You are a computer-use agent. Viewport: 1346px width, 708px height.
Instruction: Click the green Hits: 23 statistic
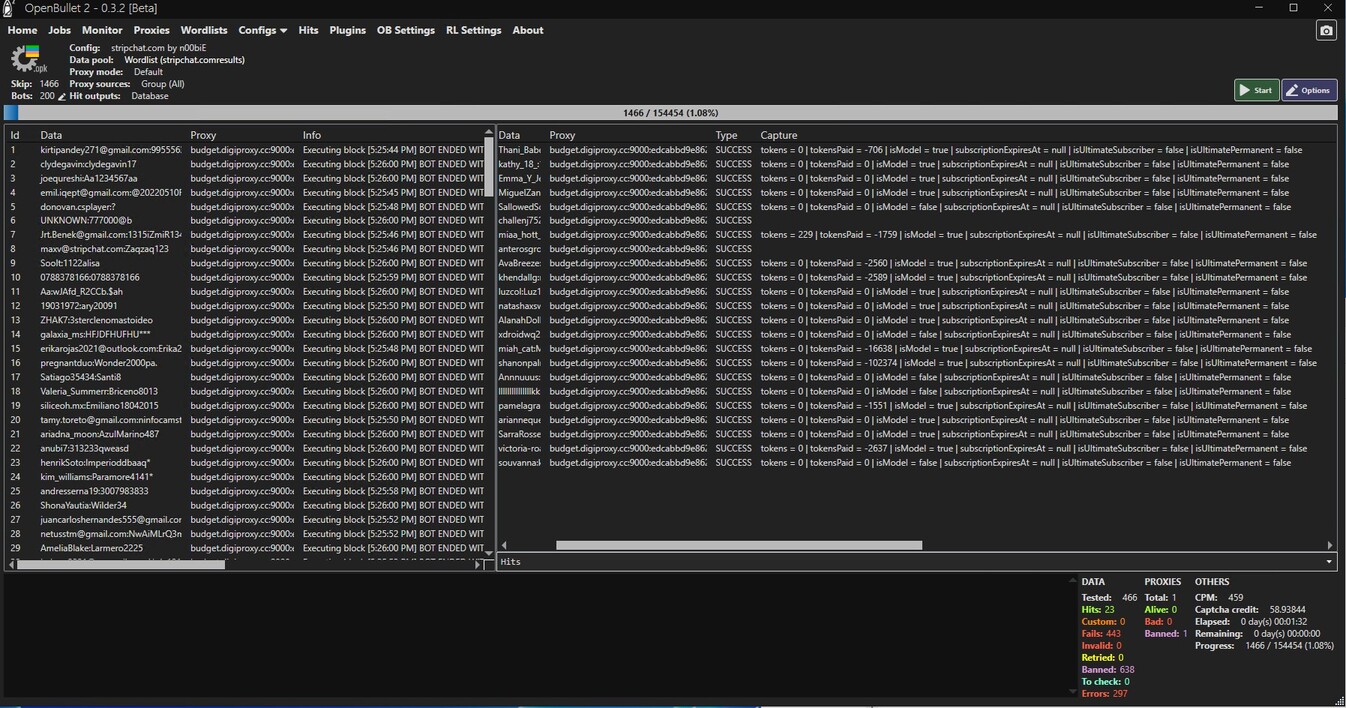pos(1098,609)
